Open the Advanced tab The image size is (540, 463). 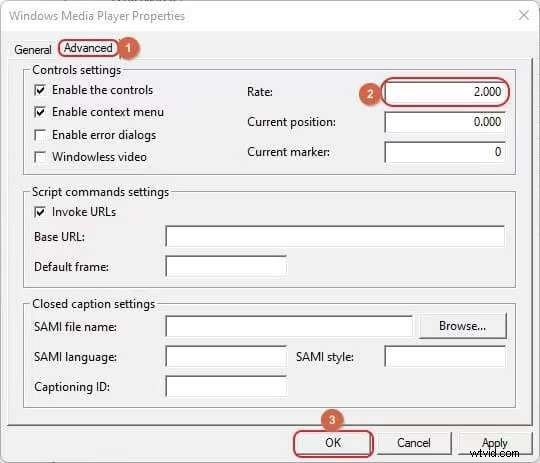tap(88, 48)
